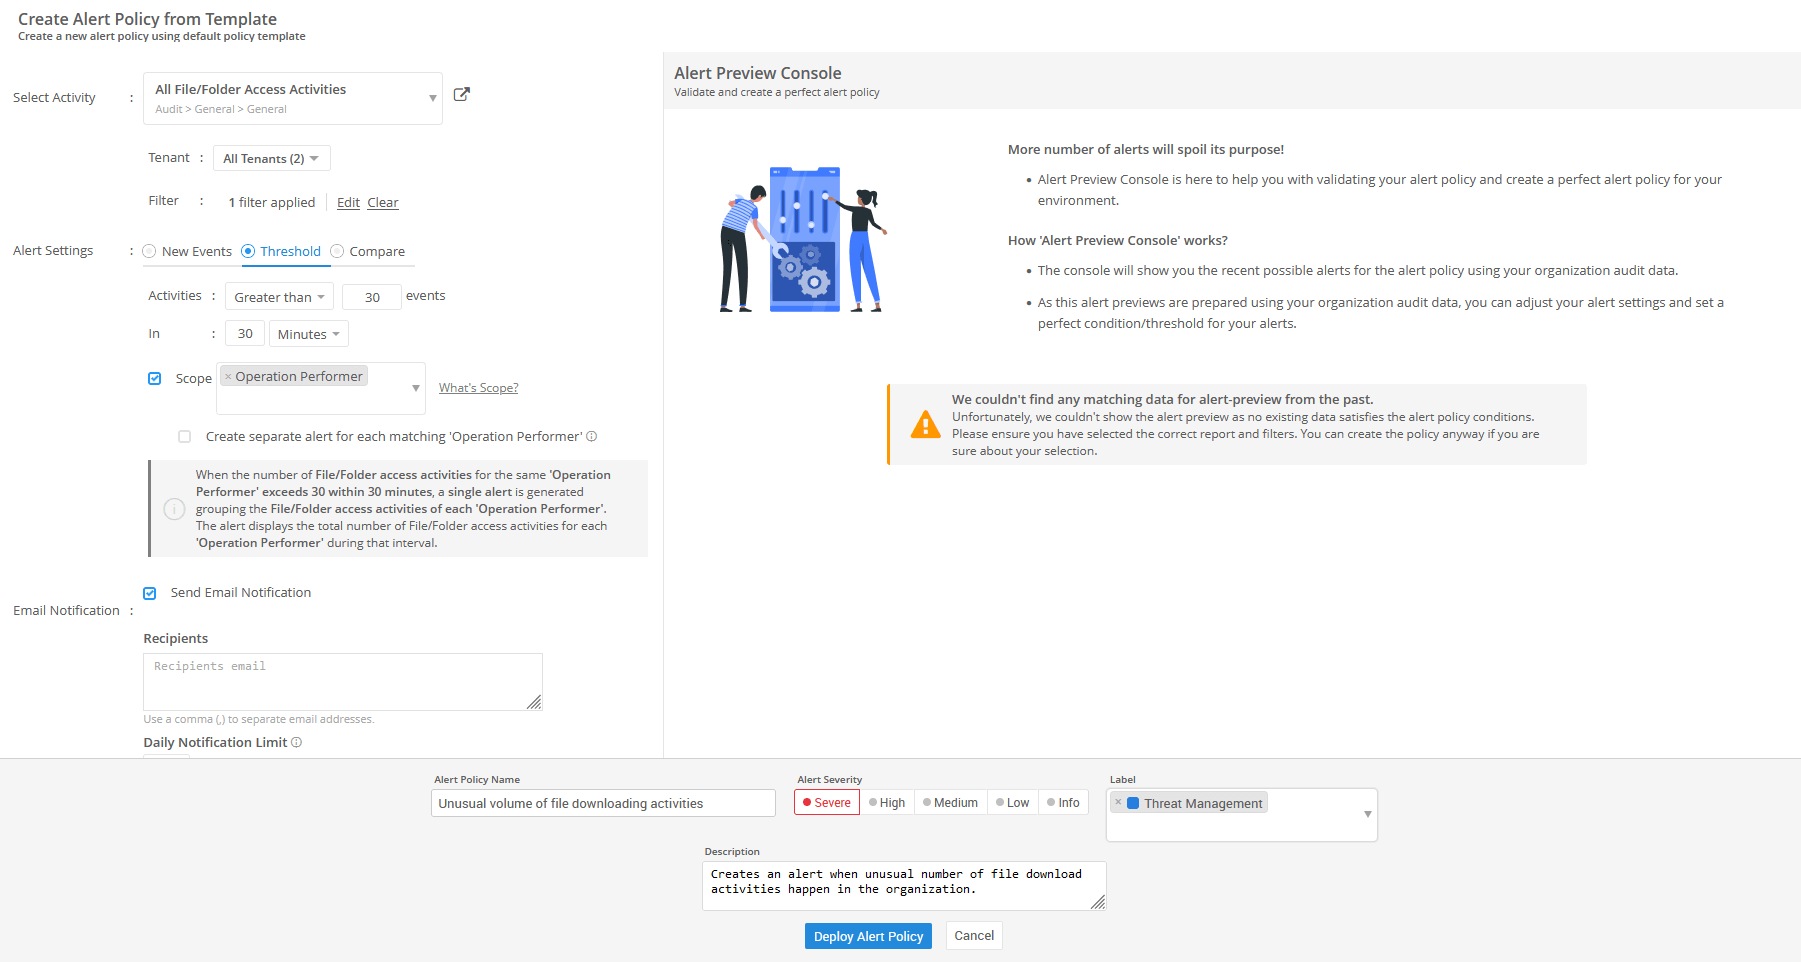Click inside the Recipients email field
1801x962 pixels.
(x=342, y=681)
